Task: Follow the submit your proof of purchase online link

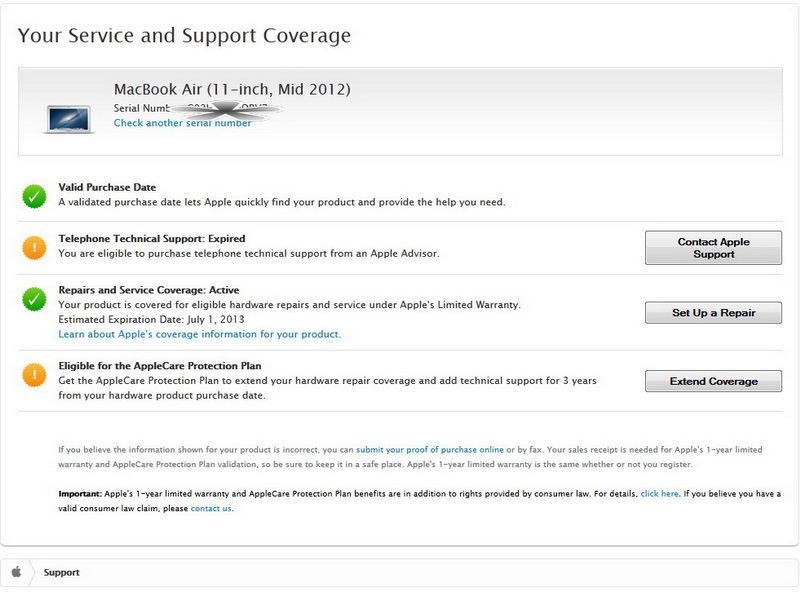Action: click(x=430, y=450)
